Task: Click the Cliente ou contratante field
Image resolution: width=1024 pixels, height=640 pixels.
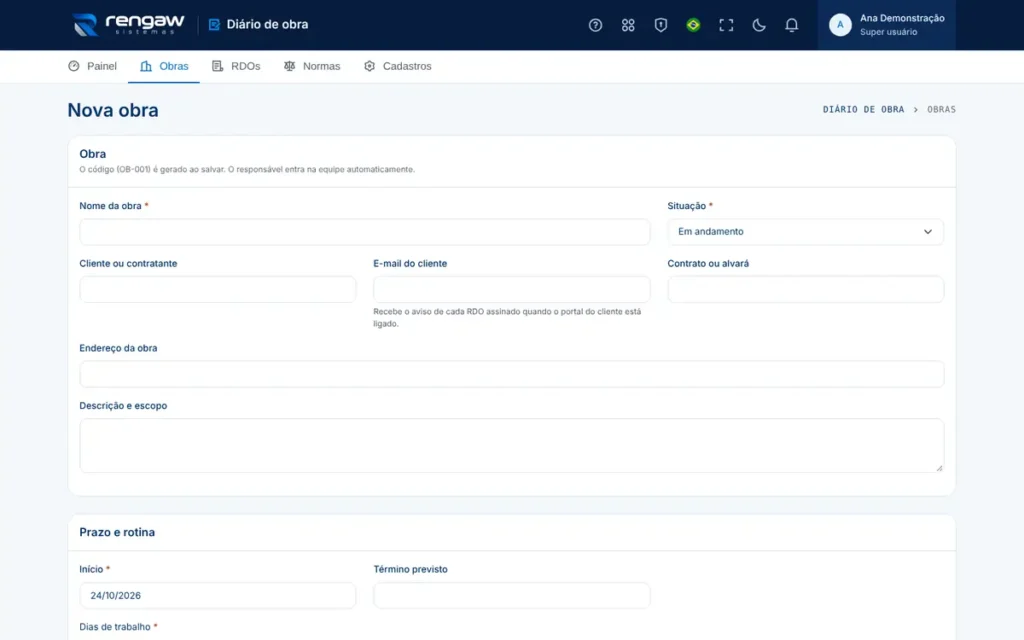Action: pos(217,289)
